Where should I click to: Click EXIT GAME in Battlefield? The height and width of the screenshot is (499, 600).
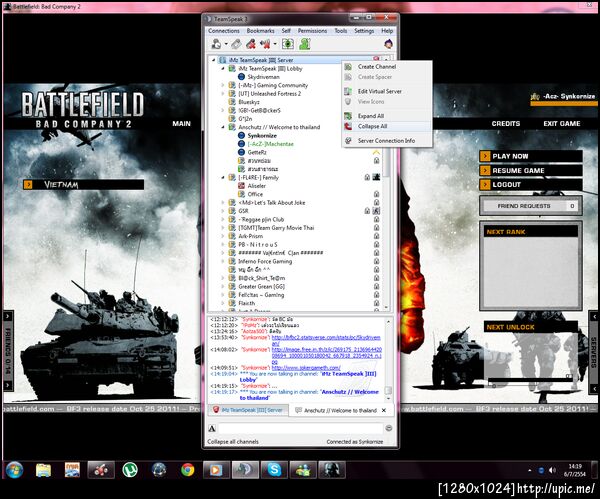[x=562, y=124]
